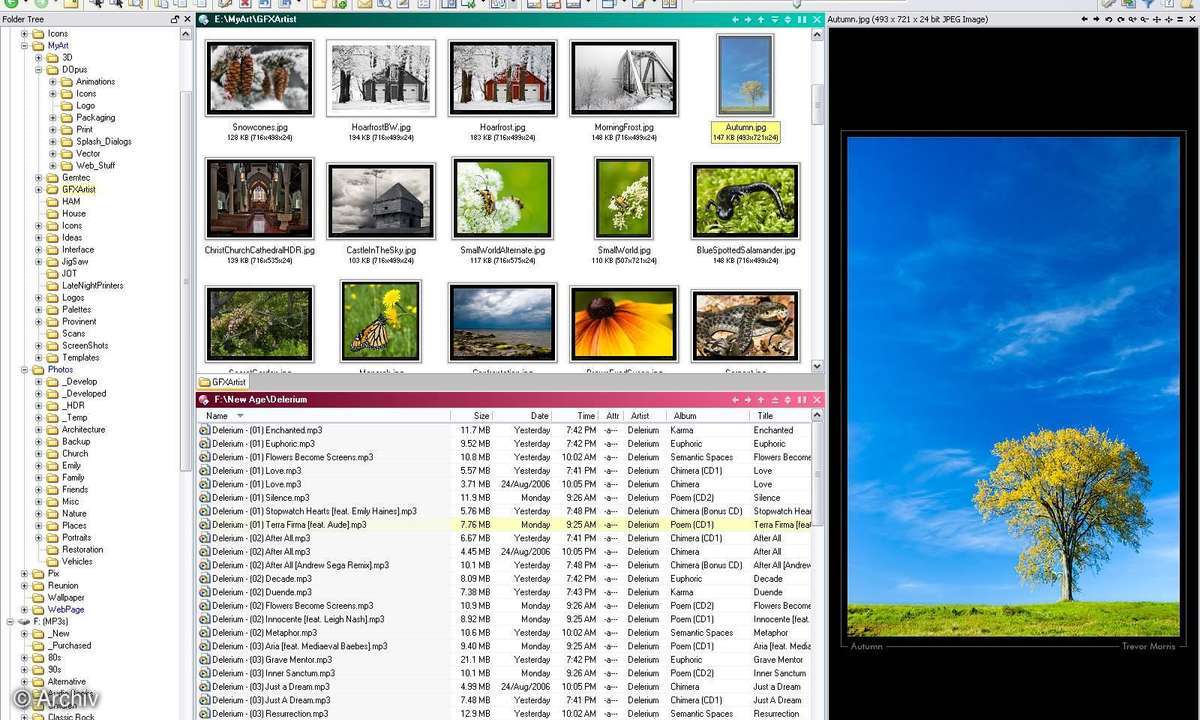
Task: Close the Folder Tree panel
Action: 187,19
